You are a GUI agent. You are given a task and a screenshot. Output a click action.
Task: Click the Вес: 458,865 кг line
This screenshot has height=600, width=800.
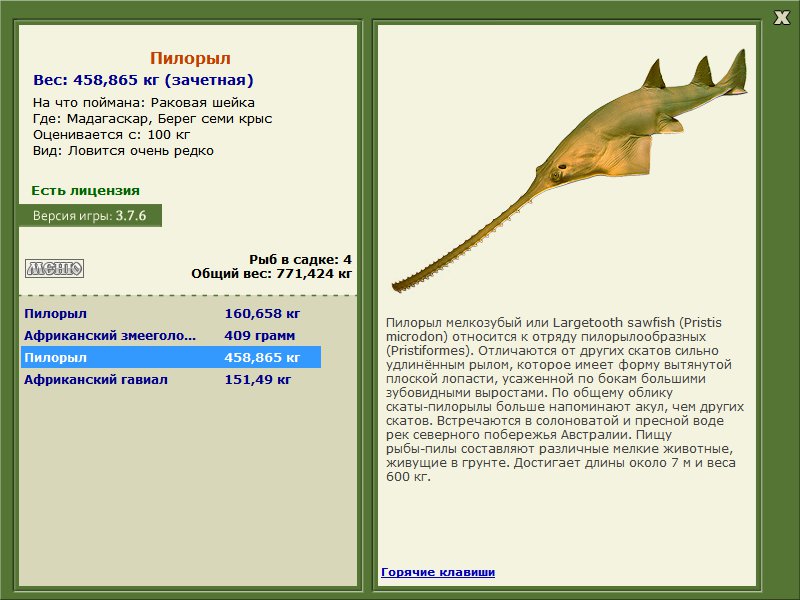click(x=143, y=80)
